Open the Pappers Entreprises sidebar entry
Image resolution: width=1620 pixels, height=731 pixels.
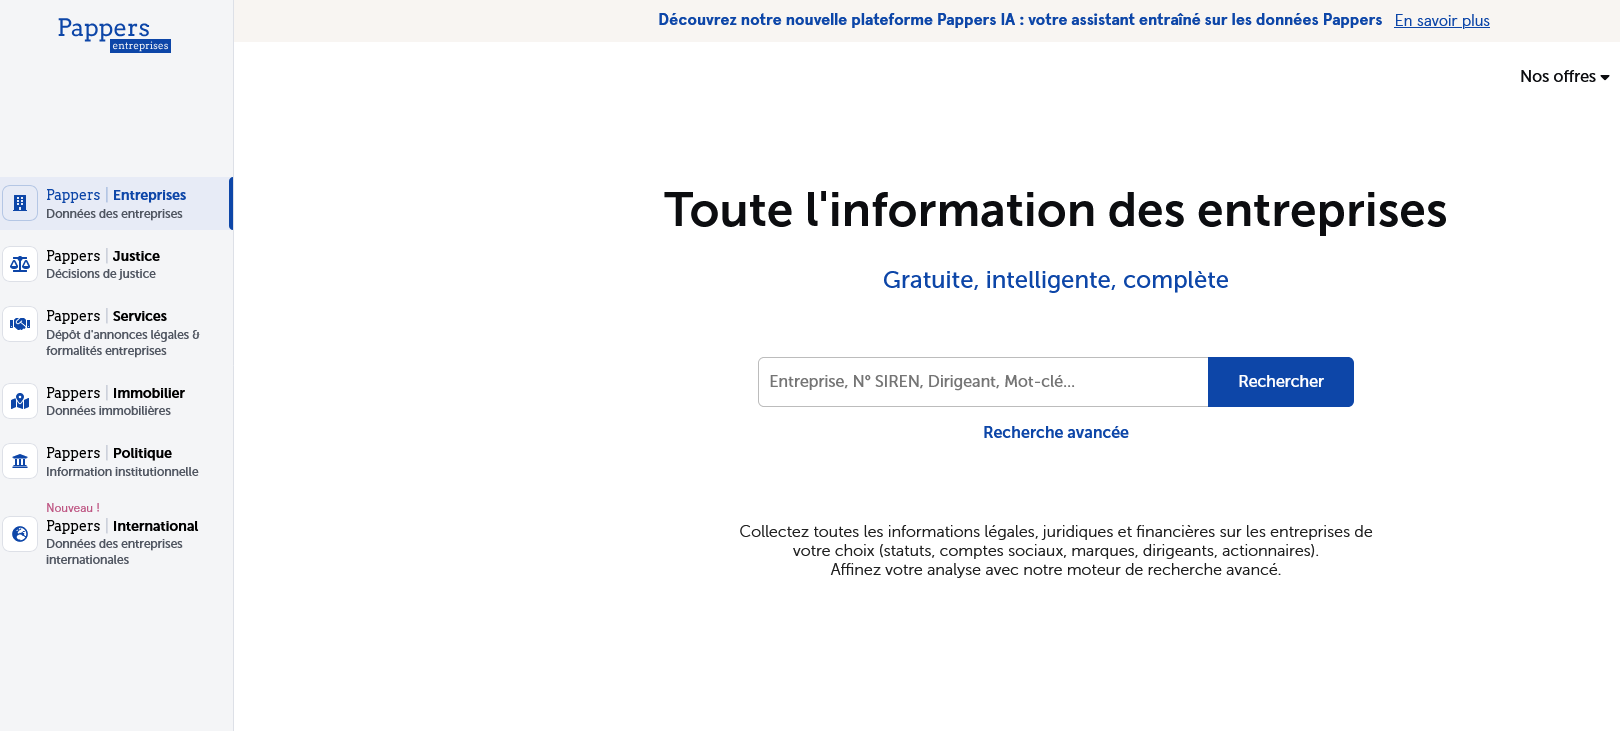116,203
